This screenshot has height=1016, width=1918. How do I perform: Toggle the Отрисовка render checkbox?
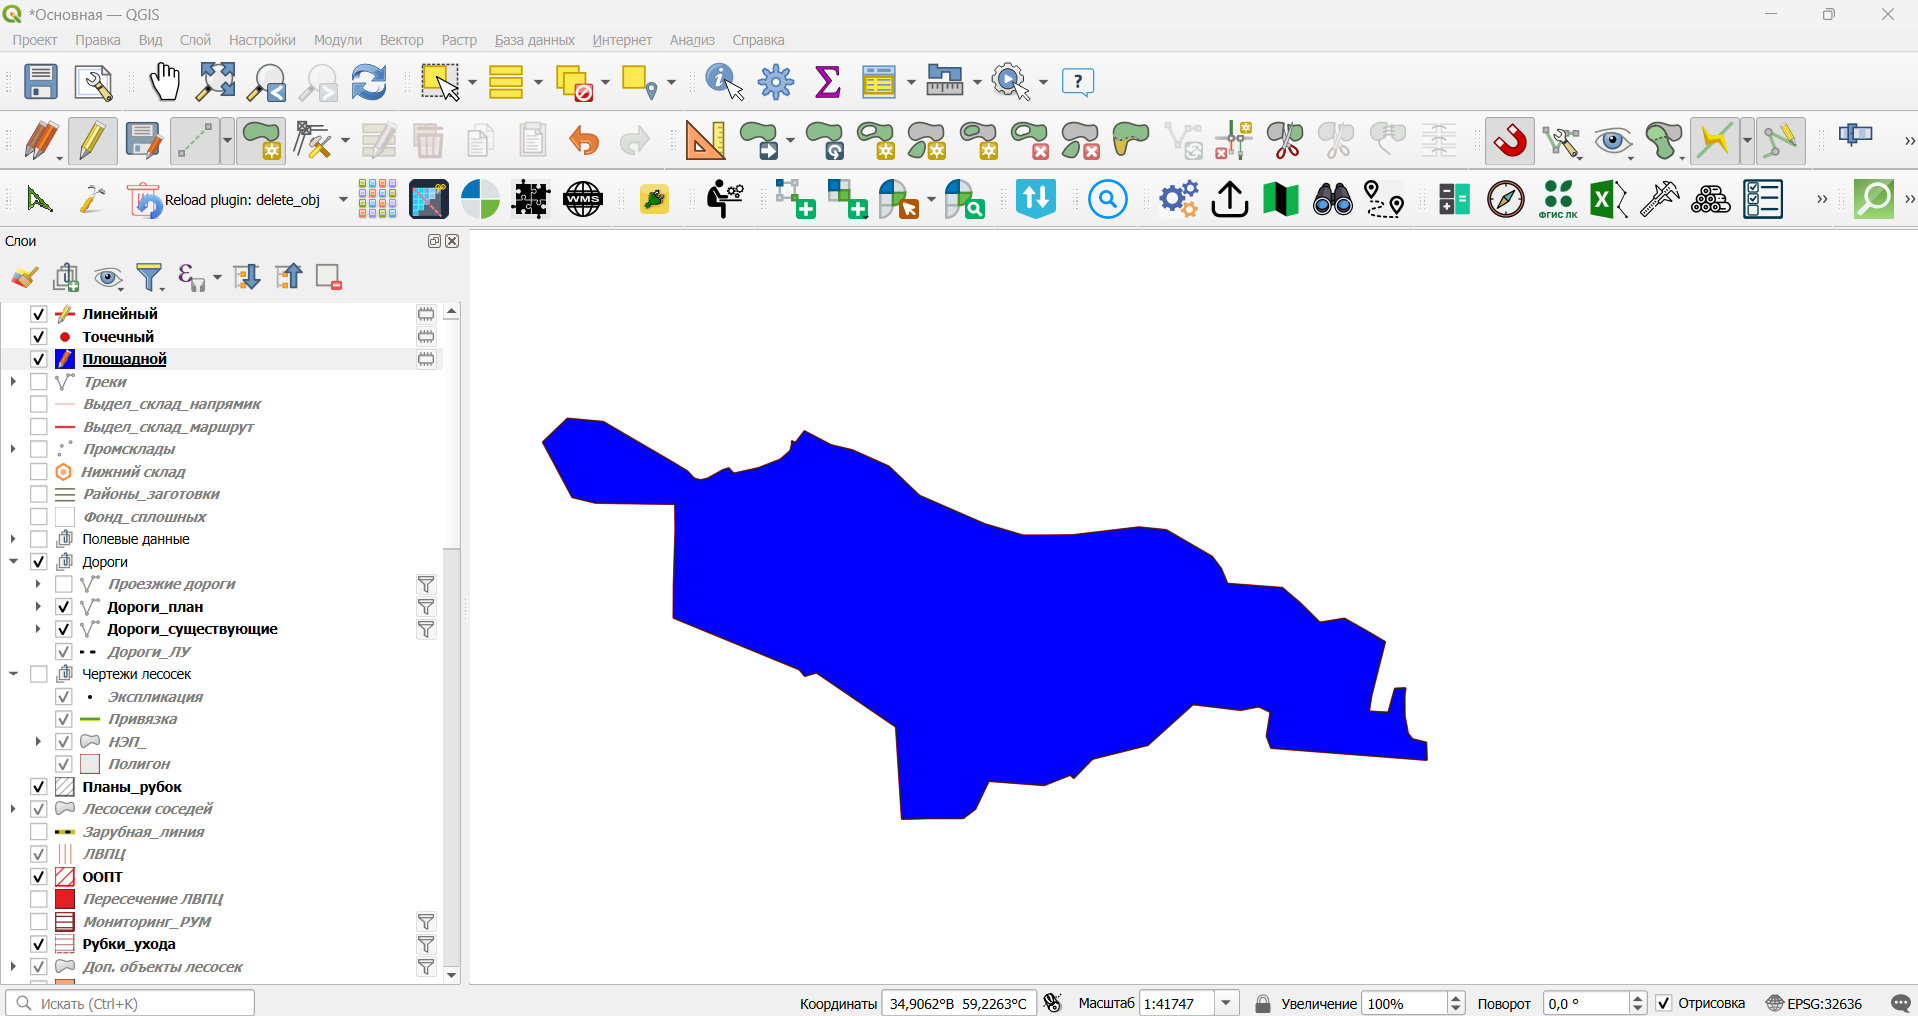[1664, 1003]
